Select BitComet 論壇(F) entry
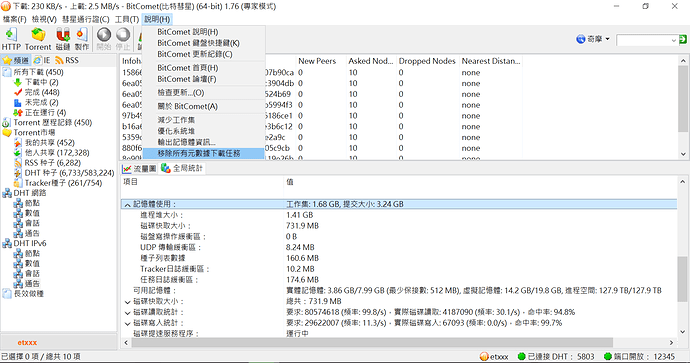Image resolution: width=690 pixels, height=363 pixels. pos(204,79)
